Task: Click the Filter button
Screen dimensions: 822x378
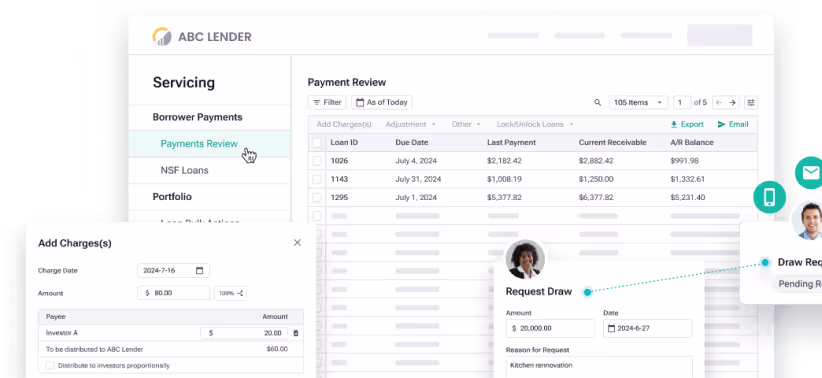Action: click(327, 103)
